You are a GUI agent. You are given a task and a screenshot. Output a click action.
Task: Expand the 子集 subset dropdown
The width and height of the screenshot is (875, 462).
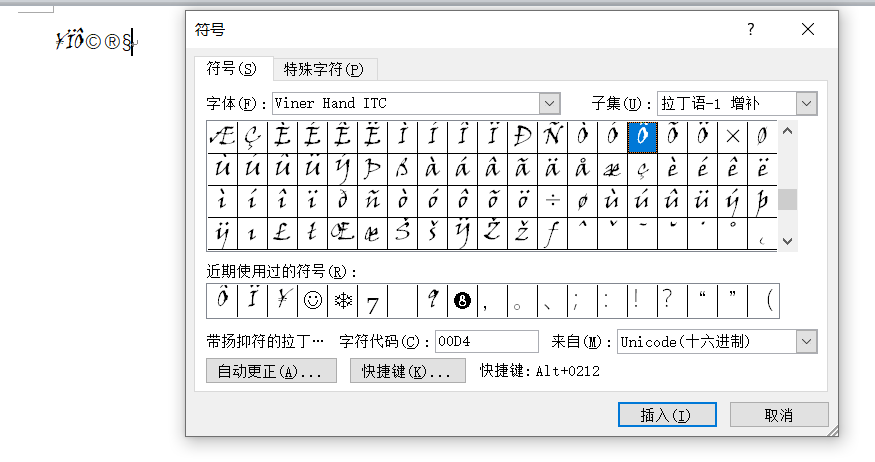[x=807, y=103]
